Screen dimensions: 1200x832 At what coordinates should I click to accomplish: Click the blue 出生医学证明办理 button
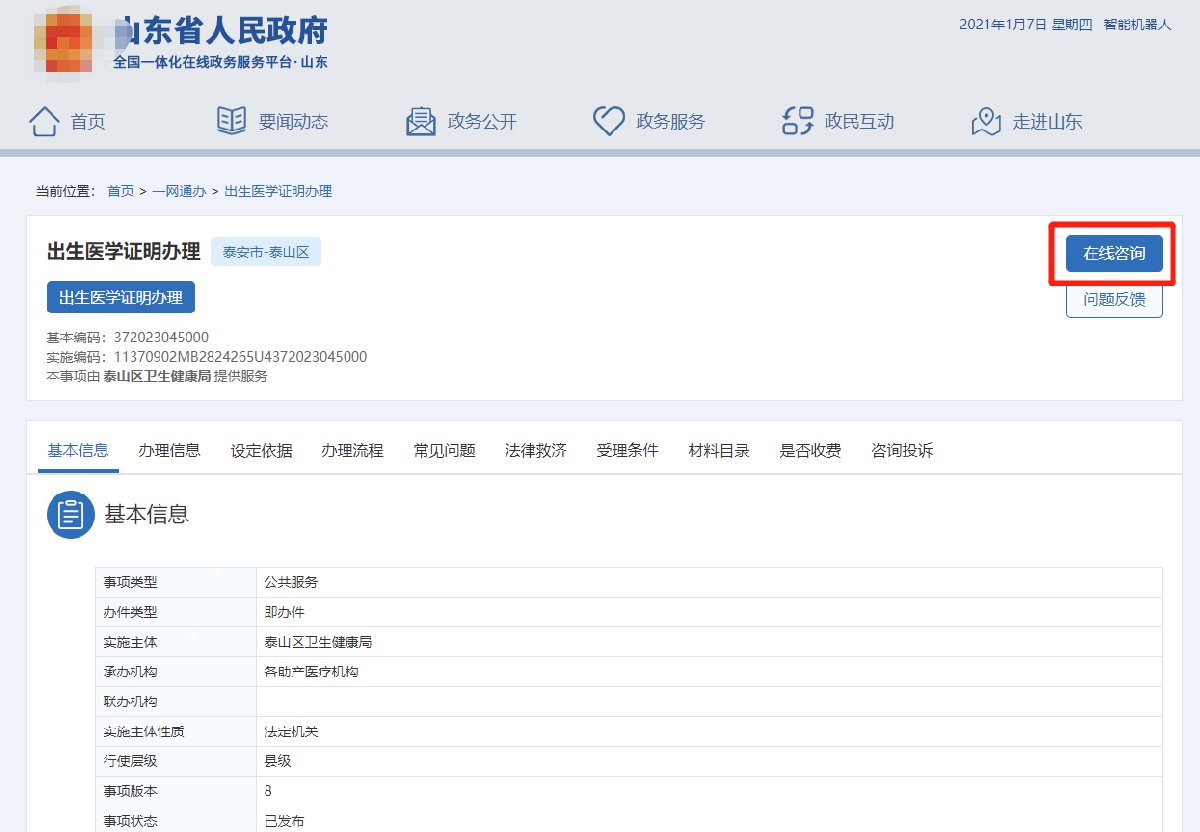[121, 297]
